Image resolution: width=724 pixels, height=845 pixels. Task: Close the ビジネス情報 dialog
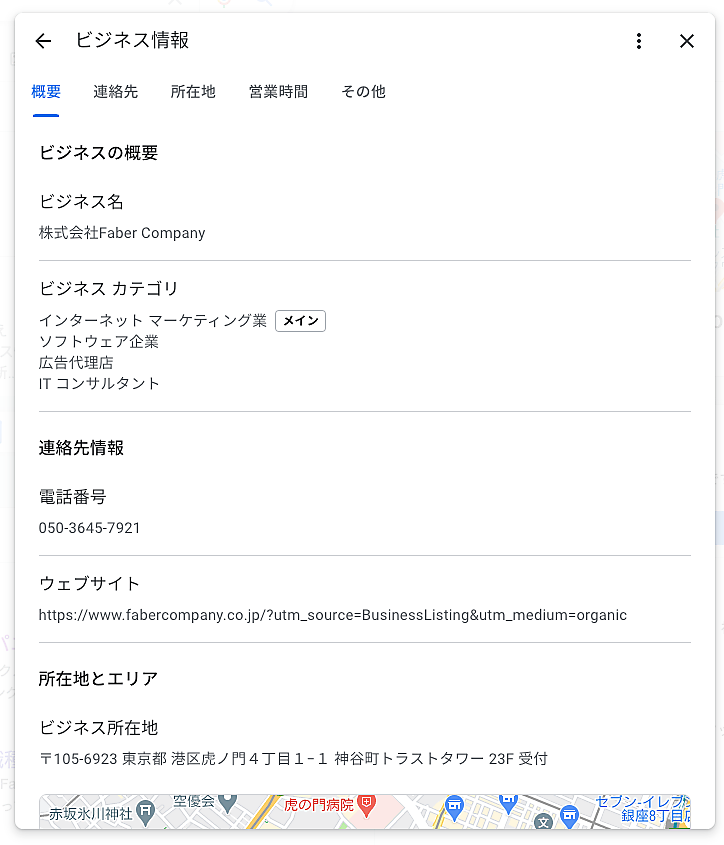click(x=687, y=41)
